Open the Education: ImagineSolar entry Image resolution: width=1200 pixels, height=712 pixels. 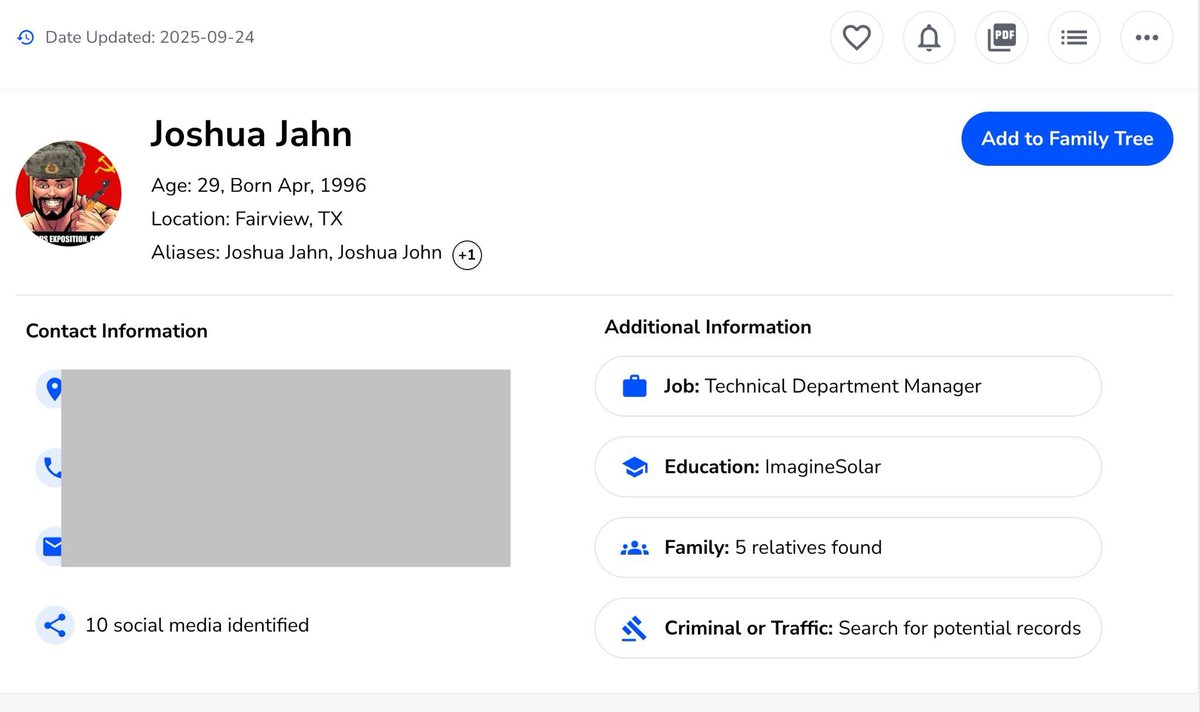[847, 467]
